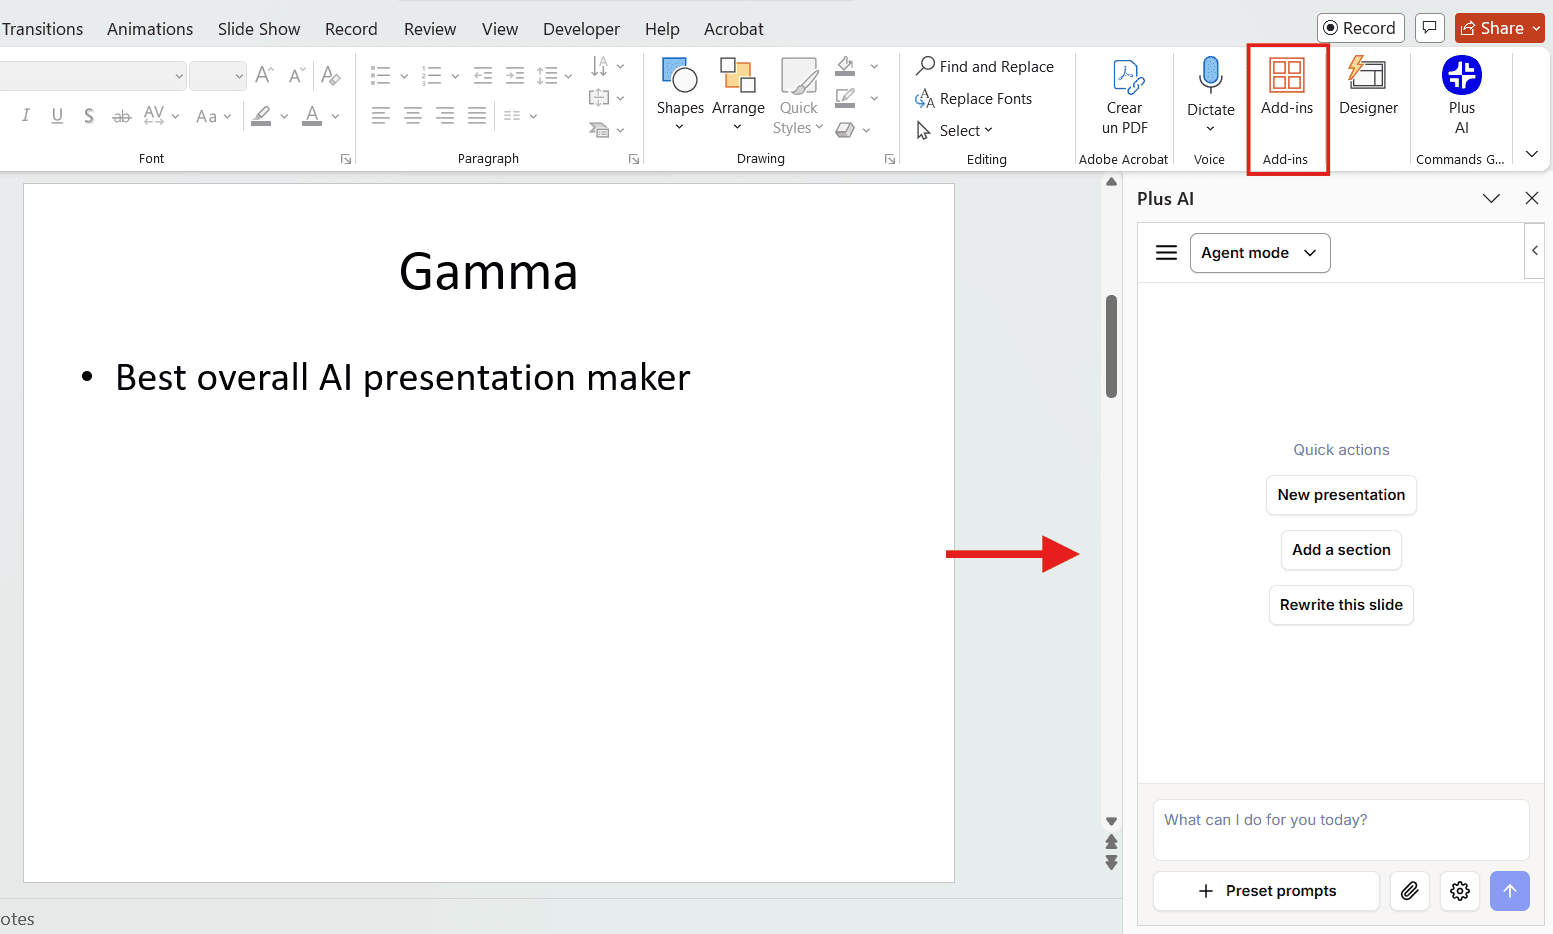The height and width of the screenshot is (934, 1553).
Task: Toggle italic formatting
Action: [25, 116]
